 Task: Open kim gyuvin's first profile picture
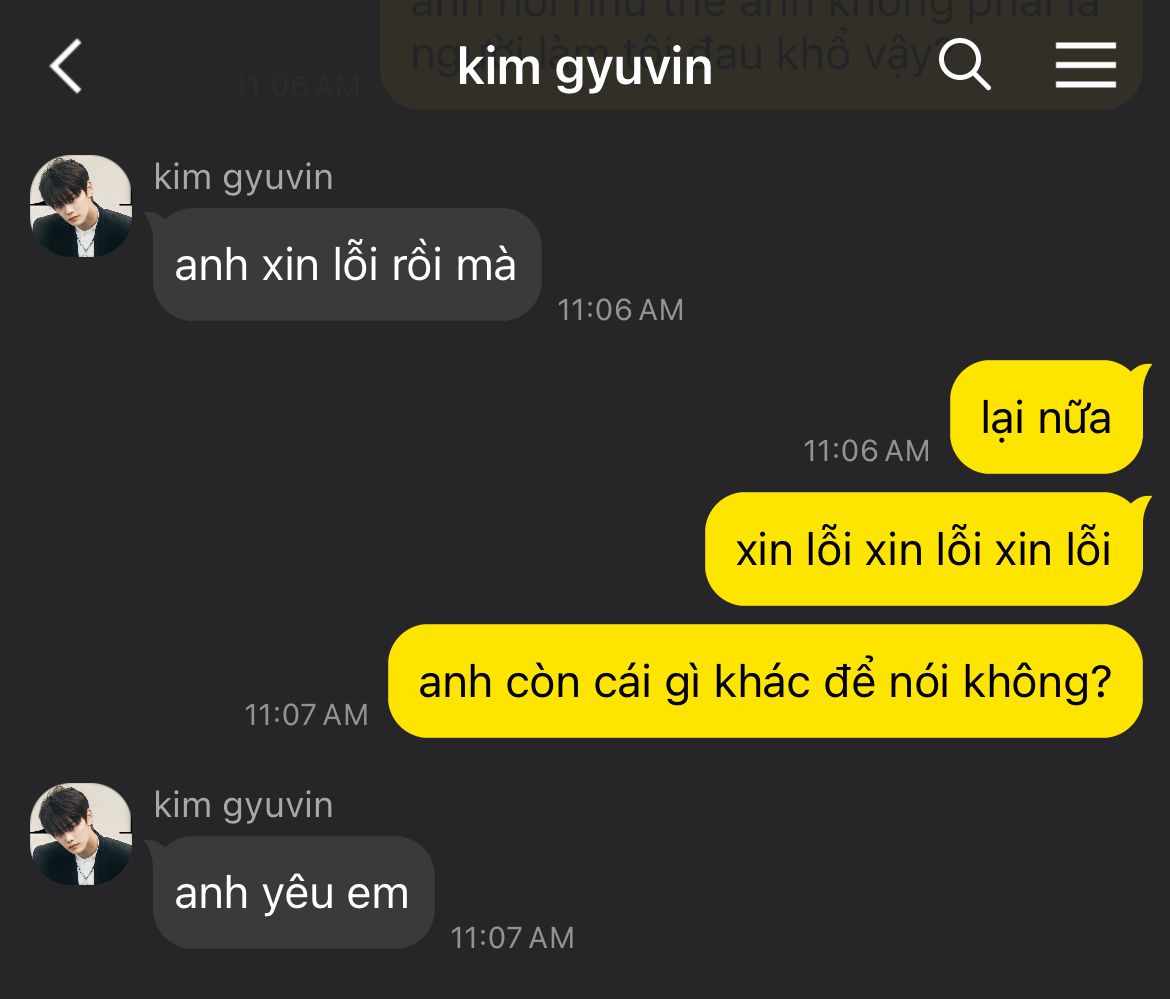pyautogui.click(x=81, y=206)
